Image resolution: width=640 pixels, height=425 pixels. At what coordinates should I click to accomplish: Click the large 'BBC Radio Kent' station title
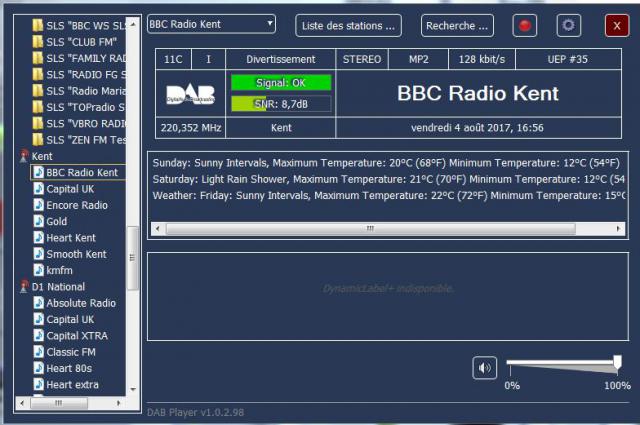point(478,93)
